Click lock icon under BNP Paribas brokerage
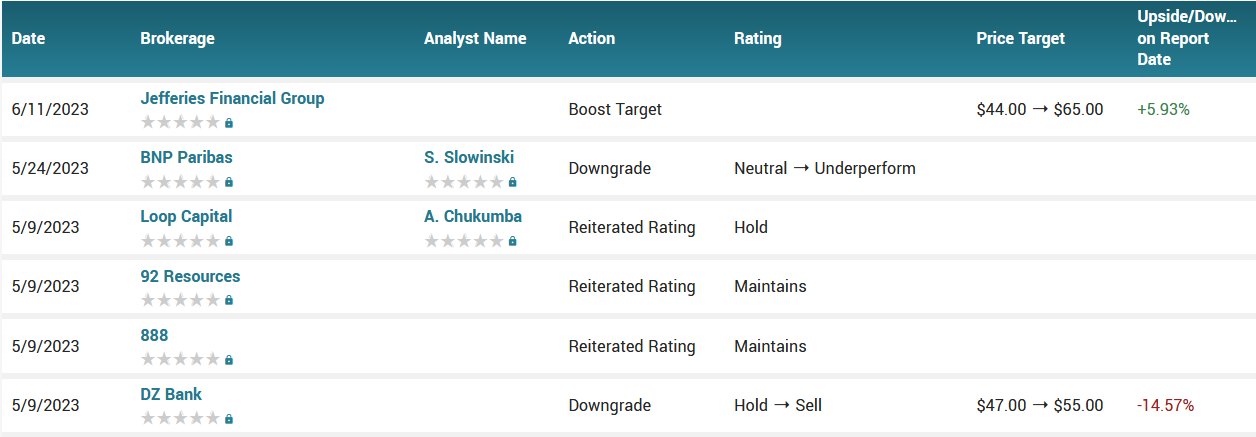1256x437 pixels. [229, 182]
